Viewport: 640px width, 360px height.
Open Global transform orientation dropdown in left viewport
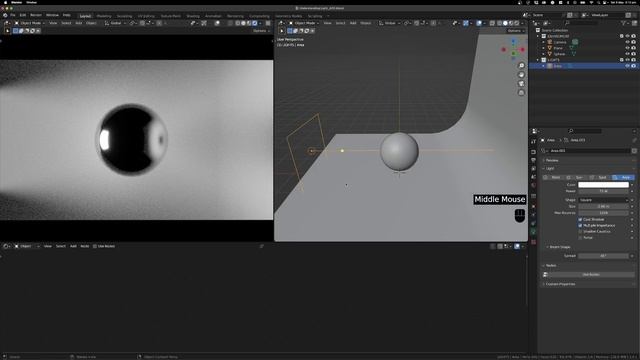115,23
